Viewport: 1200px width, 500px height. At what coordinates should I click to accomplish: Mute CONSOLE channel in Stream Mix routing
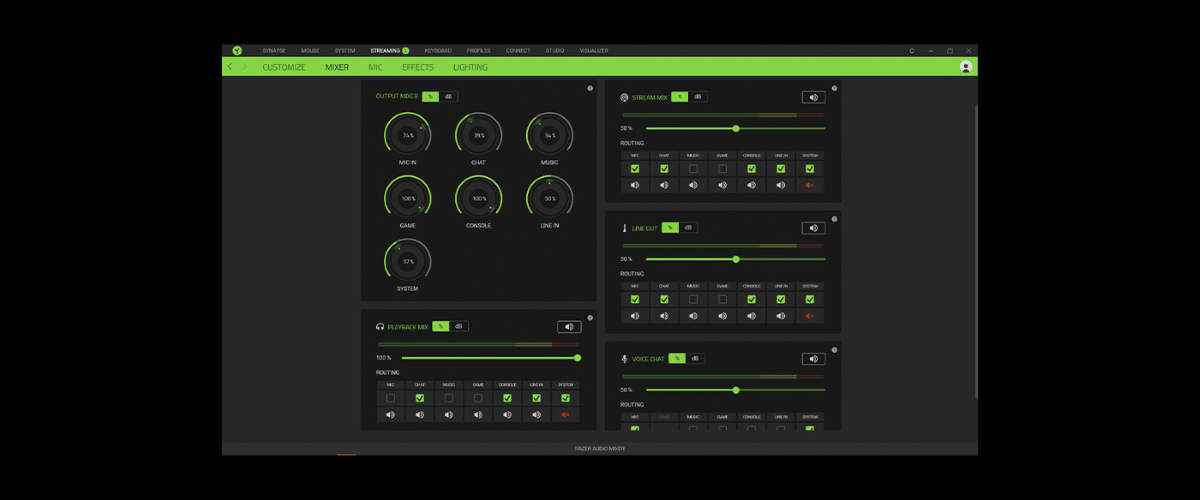point(751,185)
